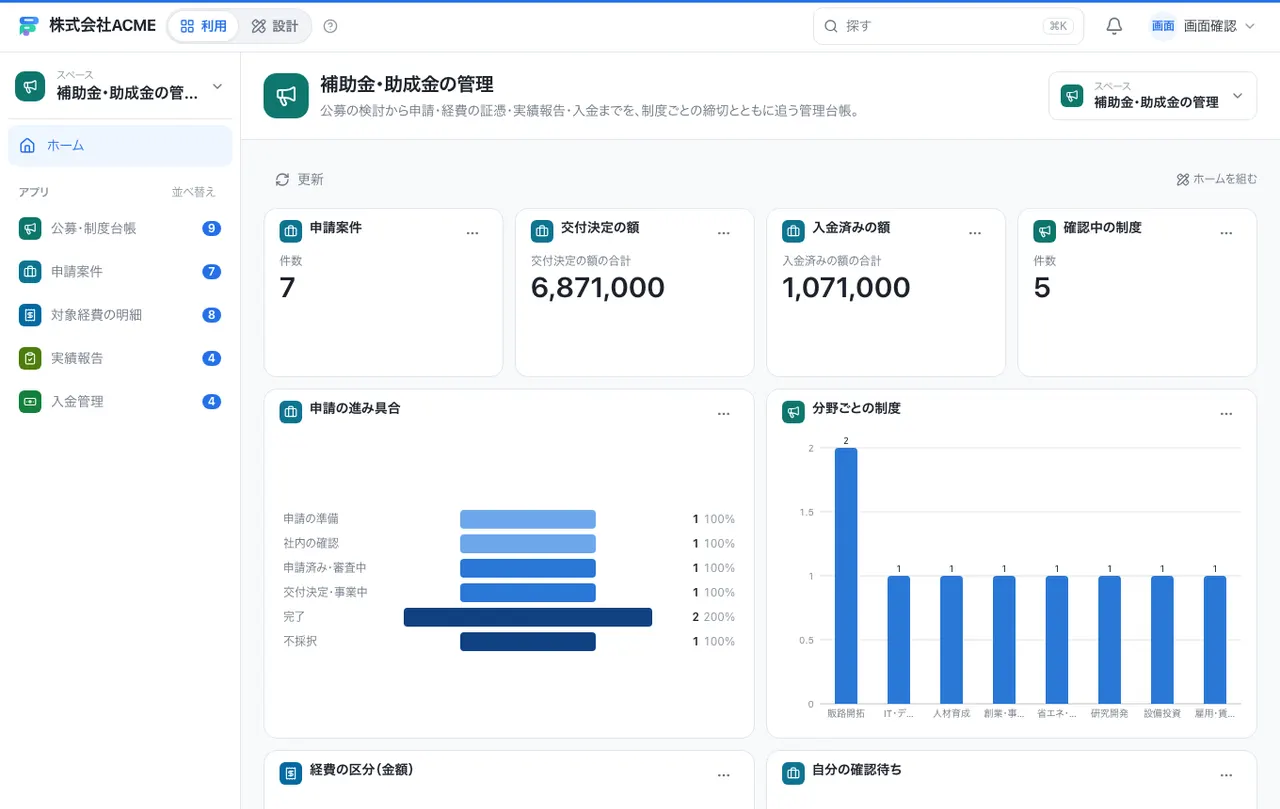Image resolution: width=1280 pixels, height=809 pixels.
Task: Open 対象経費の明細 app
Action: click(120, 315)
